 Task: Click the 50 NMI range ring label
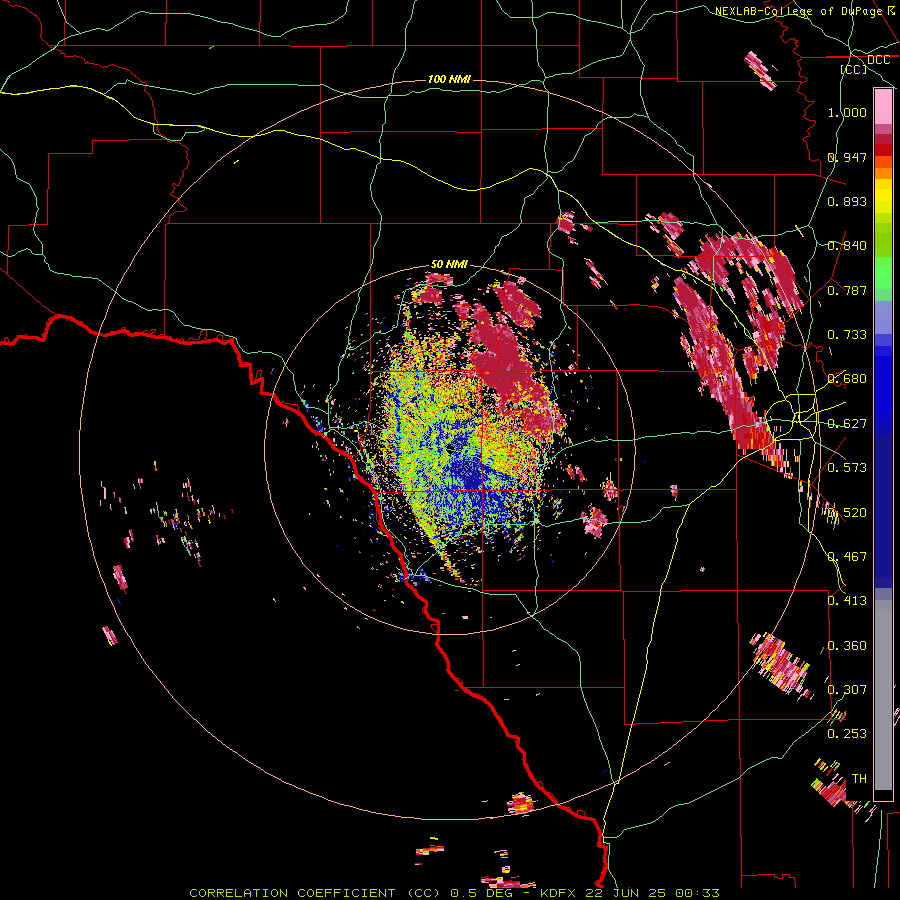[449, 264]
